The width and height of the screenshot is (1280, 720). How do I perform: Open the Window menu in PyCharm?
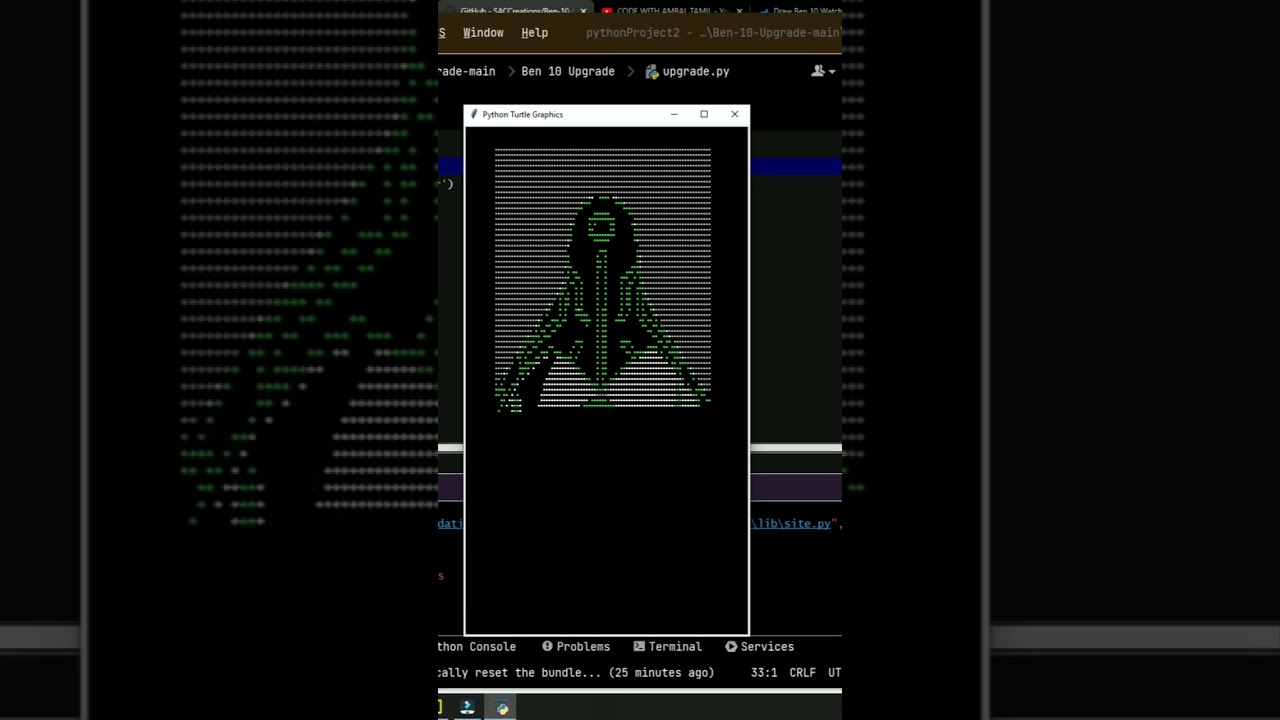pos(483,33)
